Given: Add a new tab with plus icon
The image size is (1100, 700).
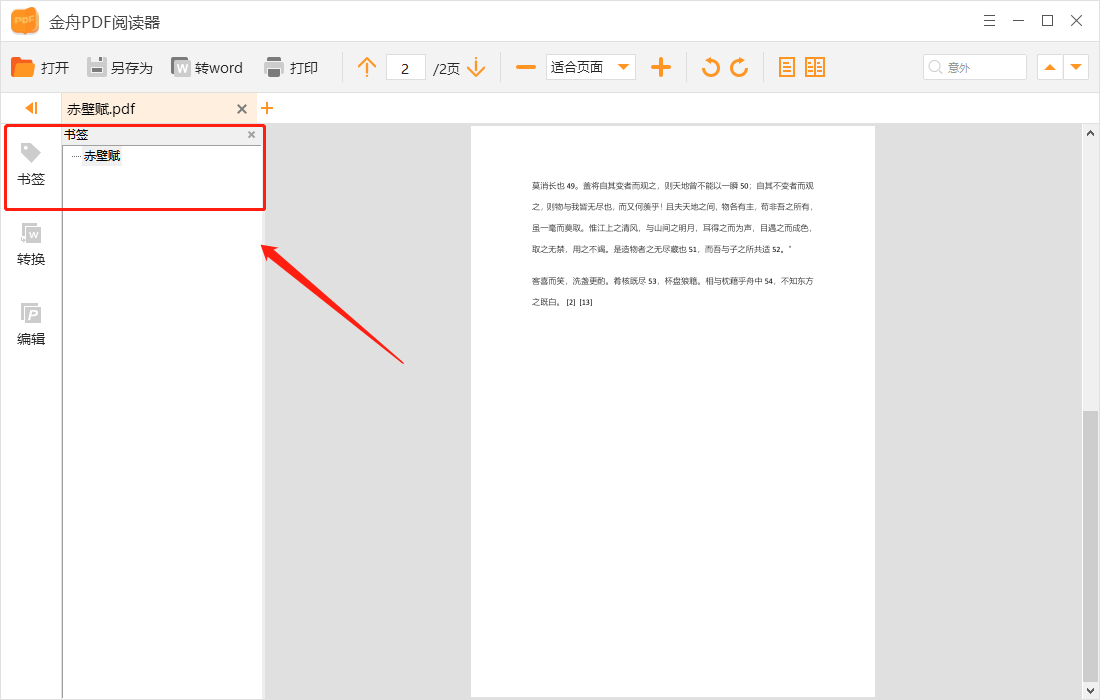Looking at the screenshot, I should 267,108.
